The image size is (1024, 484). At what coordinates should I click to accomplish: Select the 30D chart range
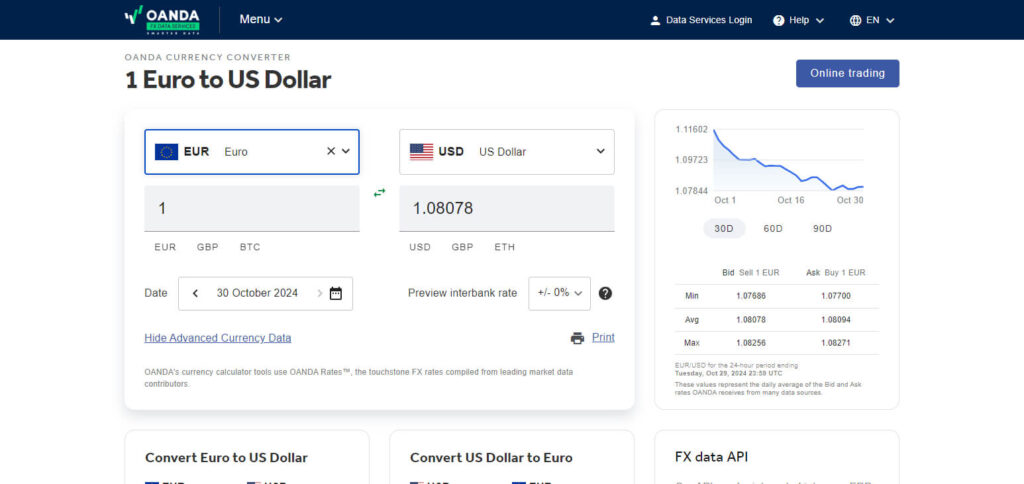pyautogui.click(x=724, y=229)
